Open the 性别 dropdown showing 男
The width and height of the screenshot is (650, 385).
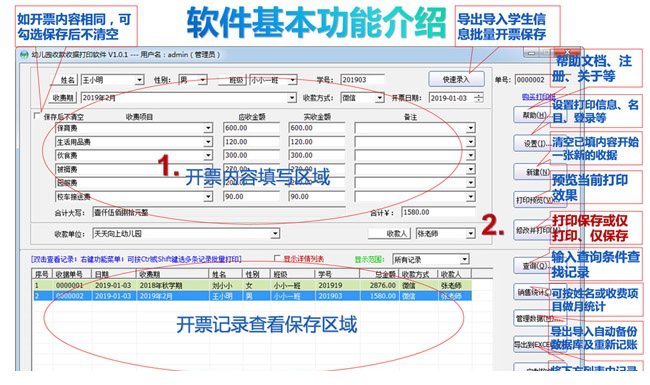pyautogui.click(x=203, y=80)
